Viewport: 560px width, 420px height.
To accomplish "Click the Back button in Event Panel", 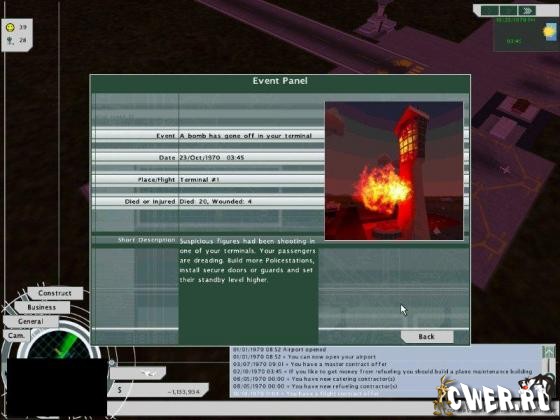I will 427,336.
